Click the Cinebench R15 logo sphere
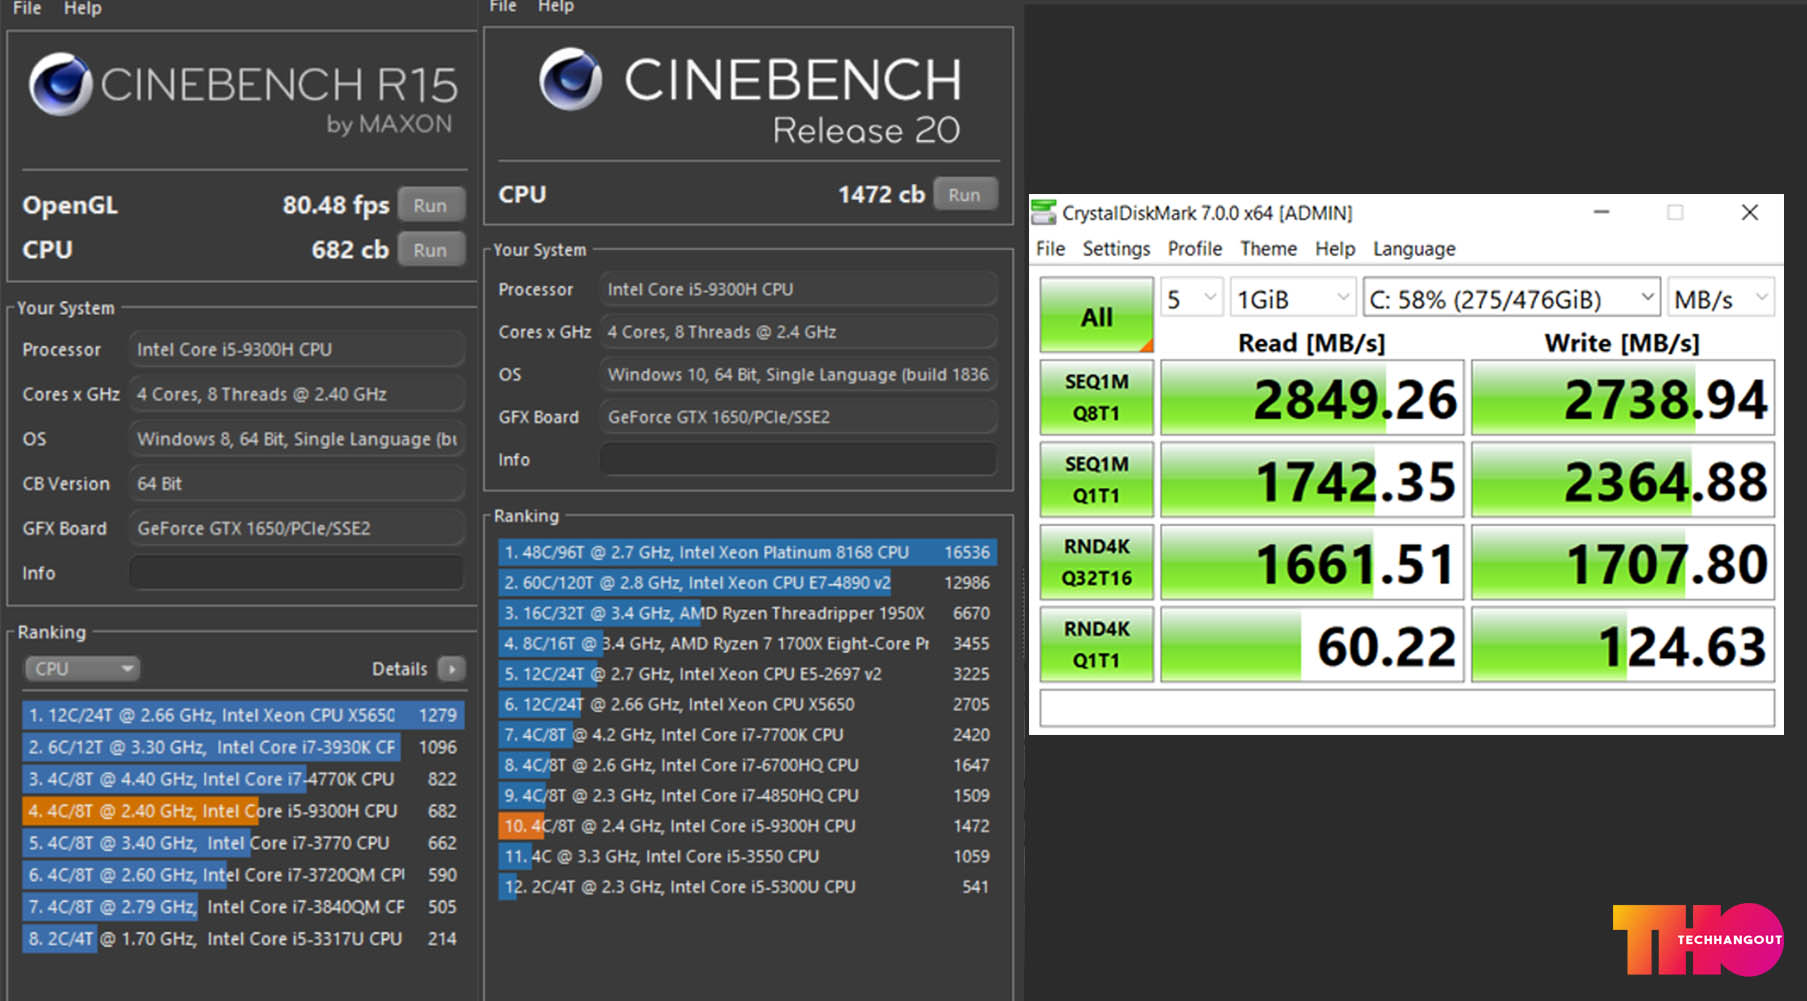Image resolution: width=1807 pixels, height=1001 pixels. [x=61, y=85]
